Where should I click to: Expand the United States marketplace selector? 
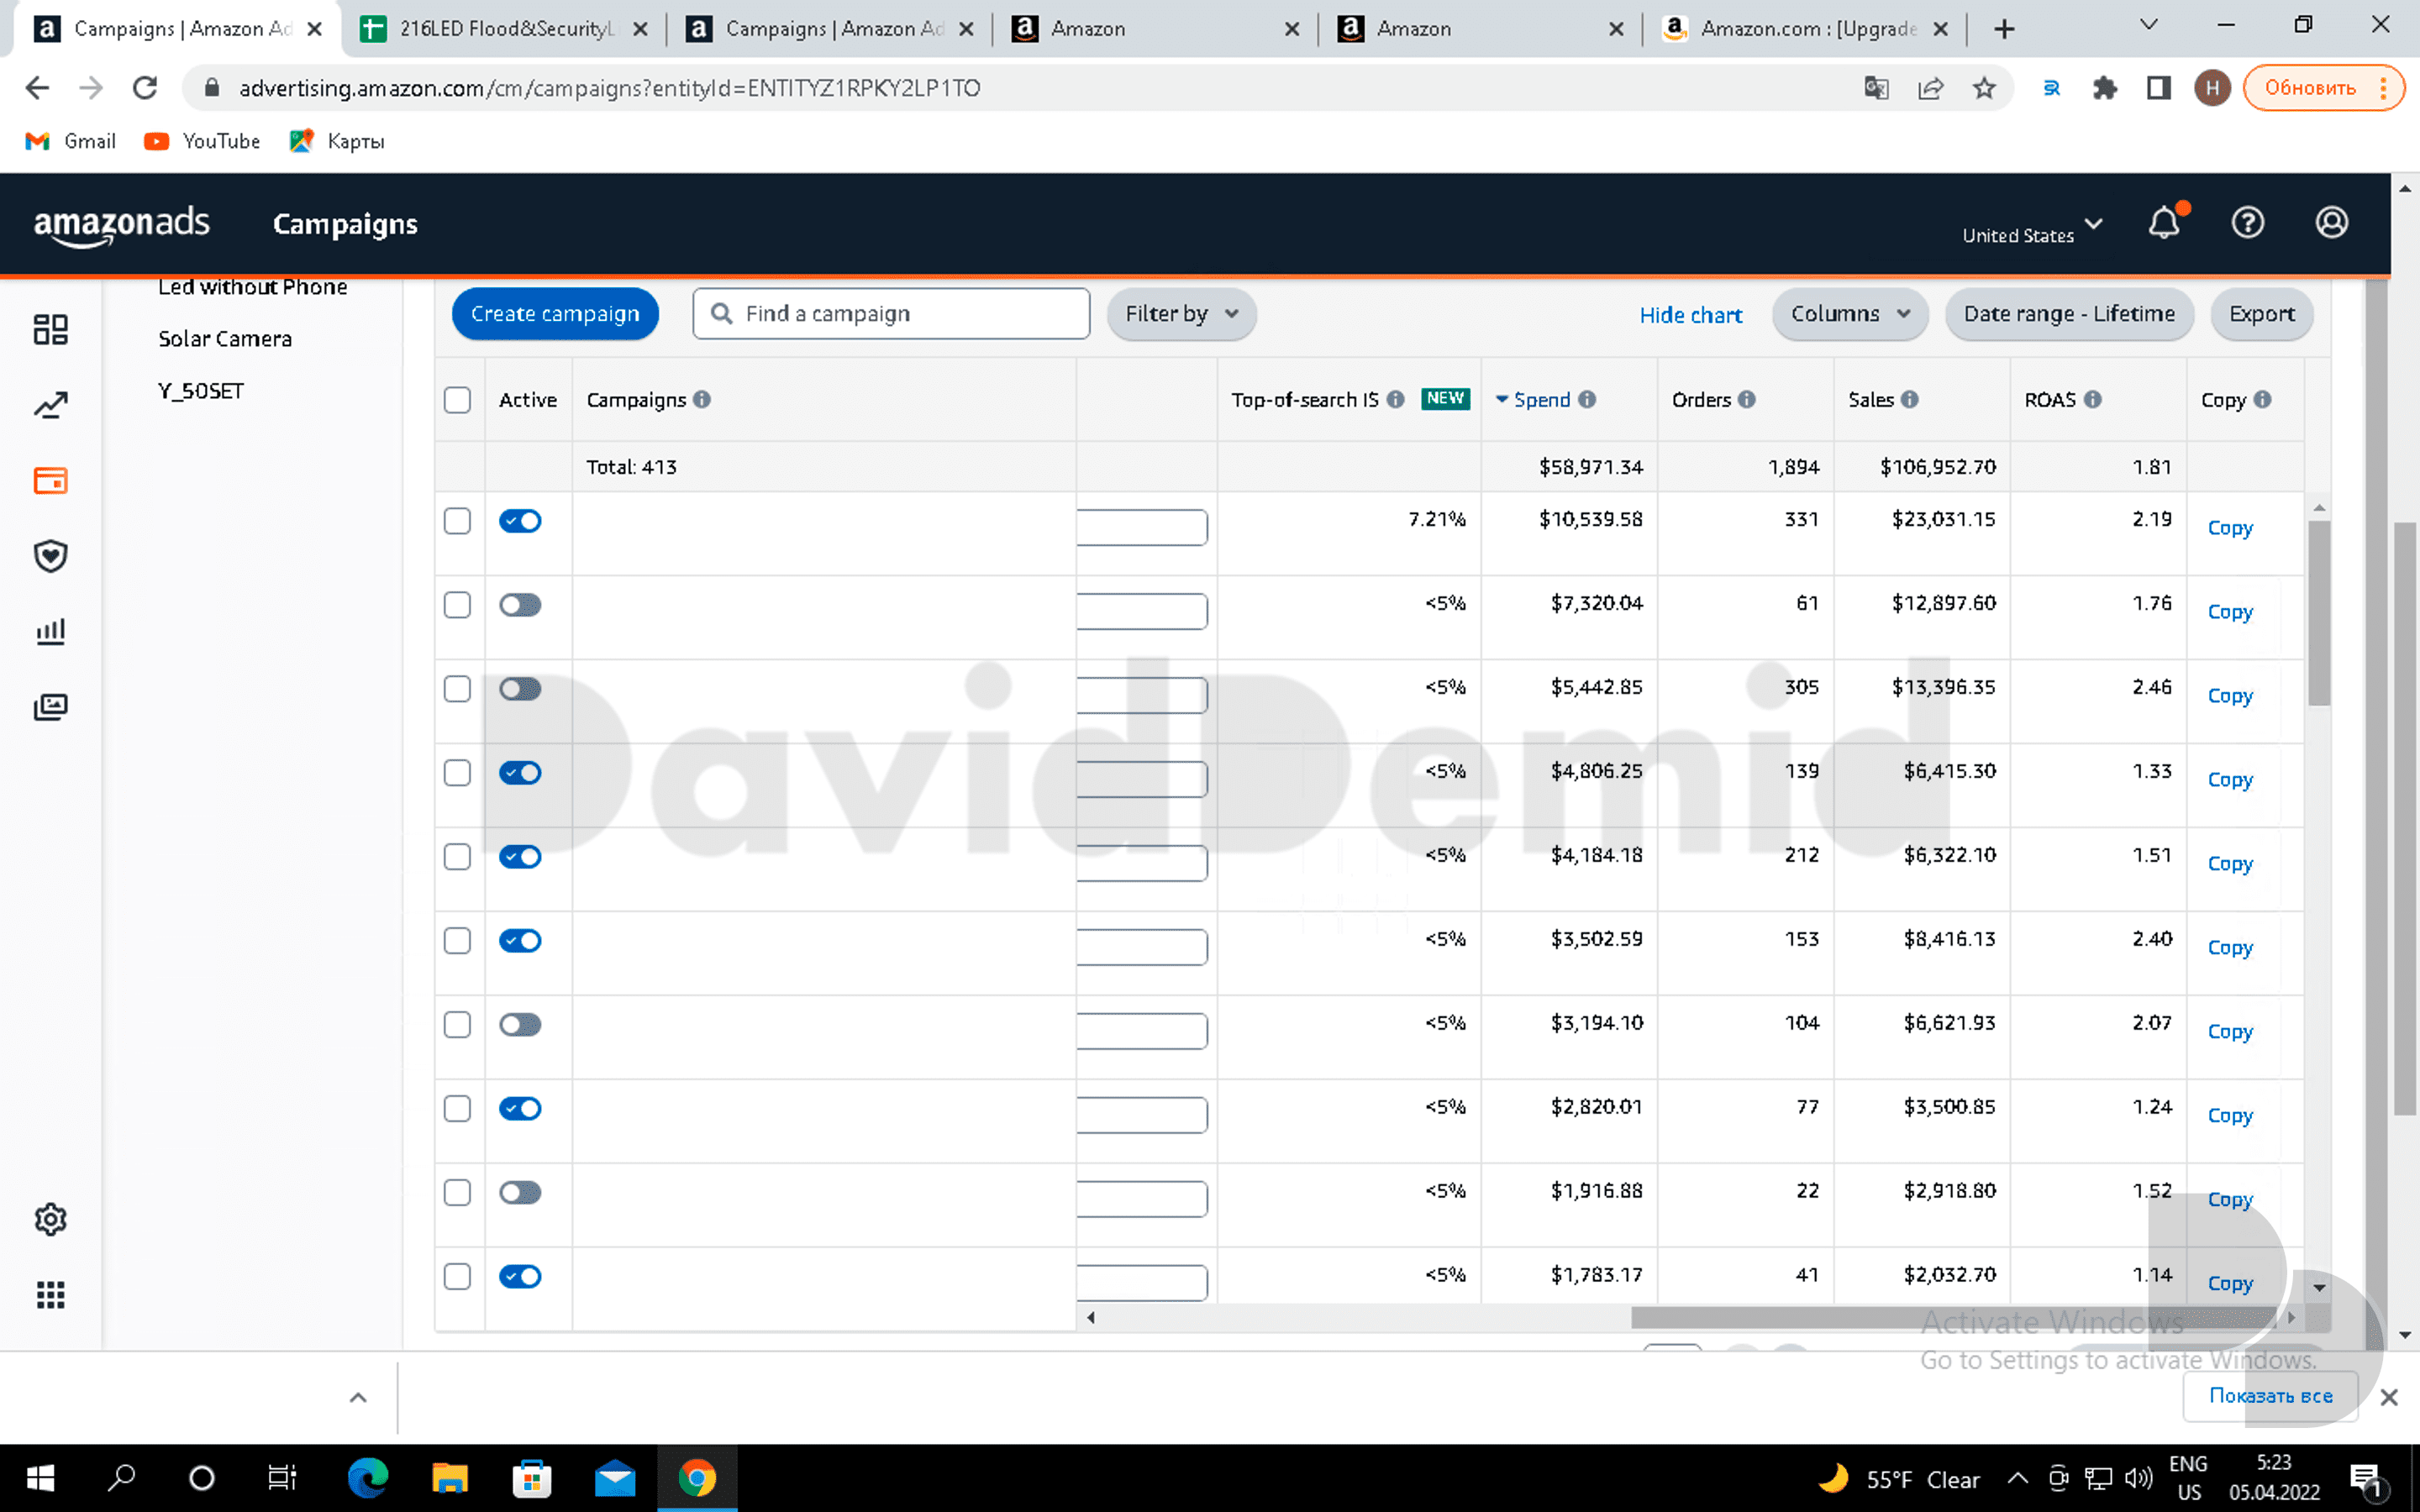coord(2032,230)
